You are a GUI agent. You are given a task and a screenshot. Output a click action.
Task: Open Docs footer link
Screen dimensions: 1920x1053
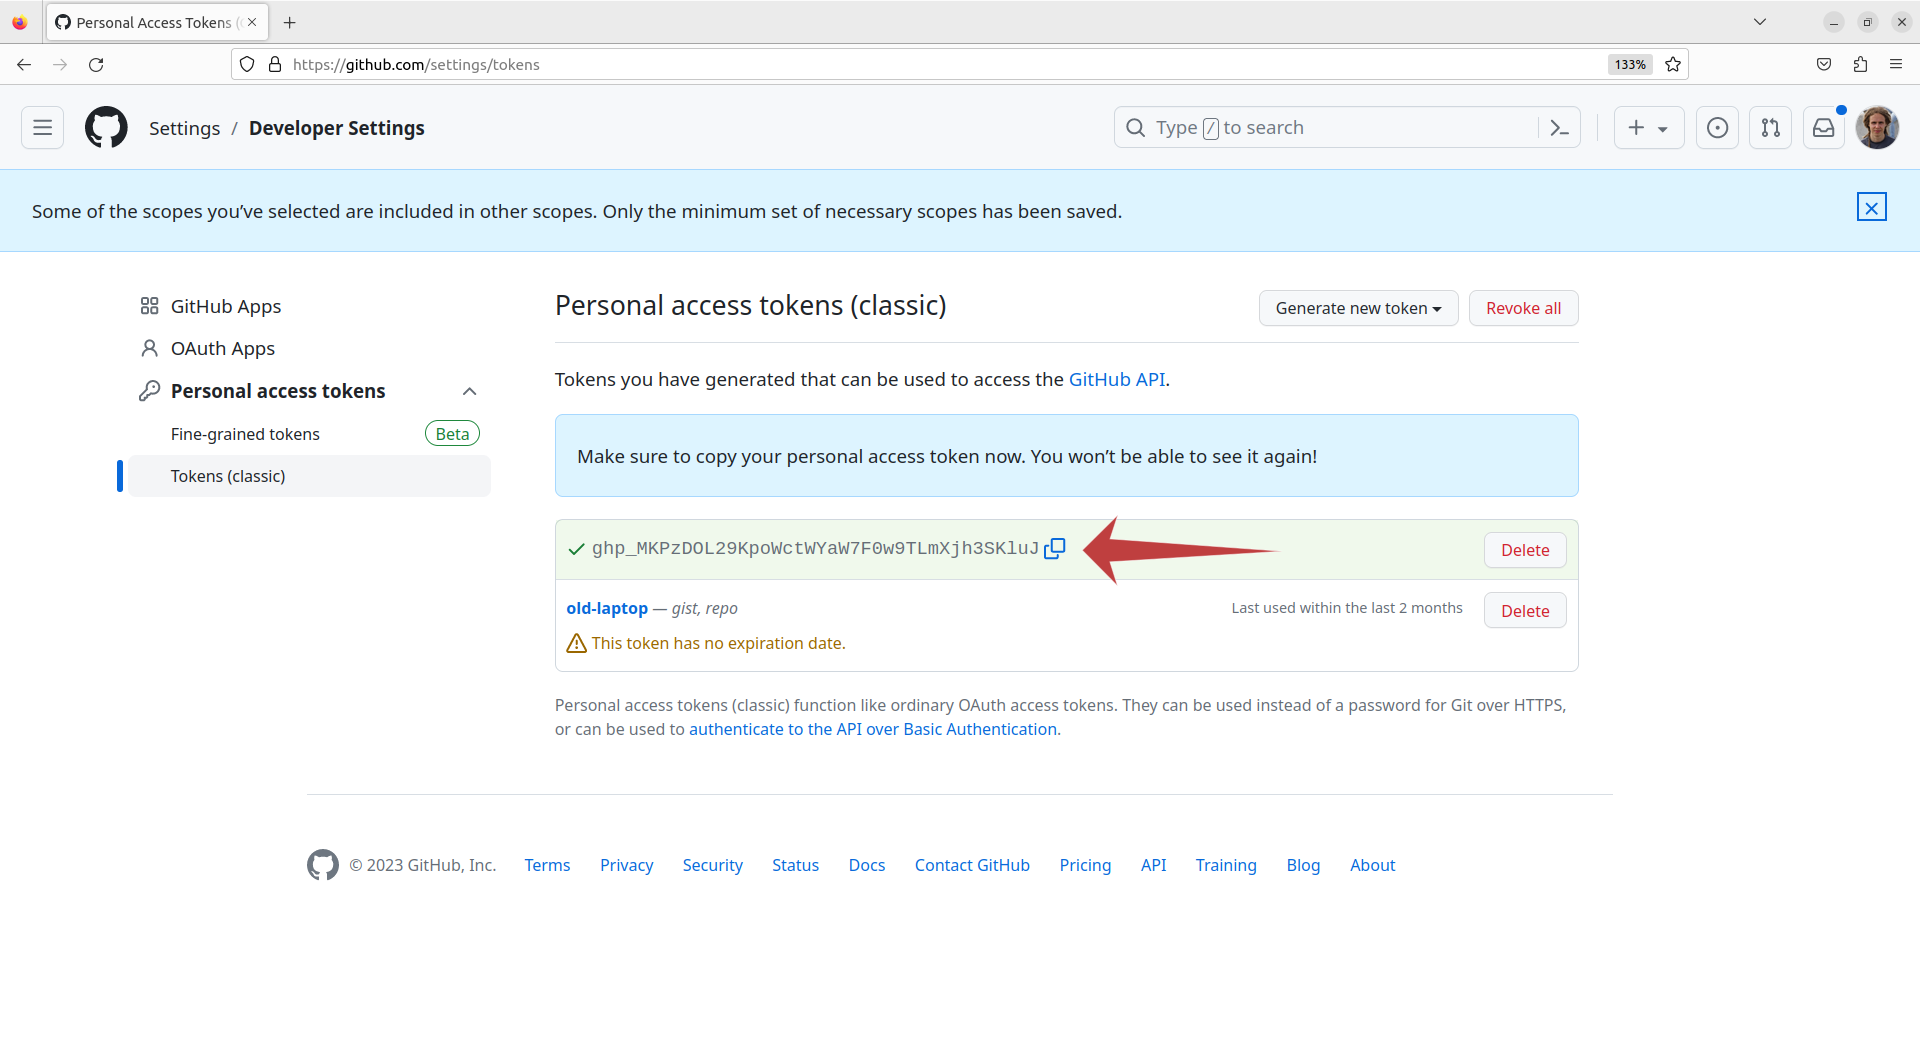click(867, 865)
